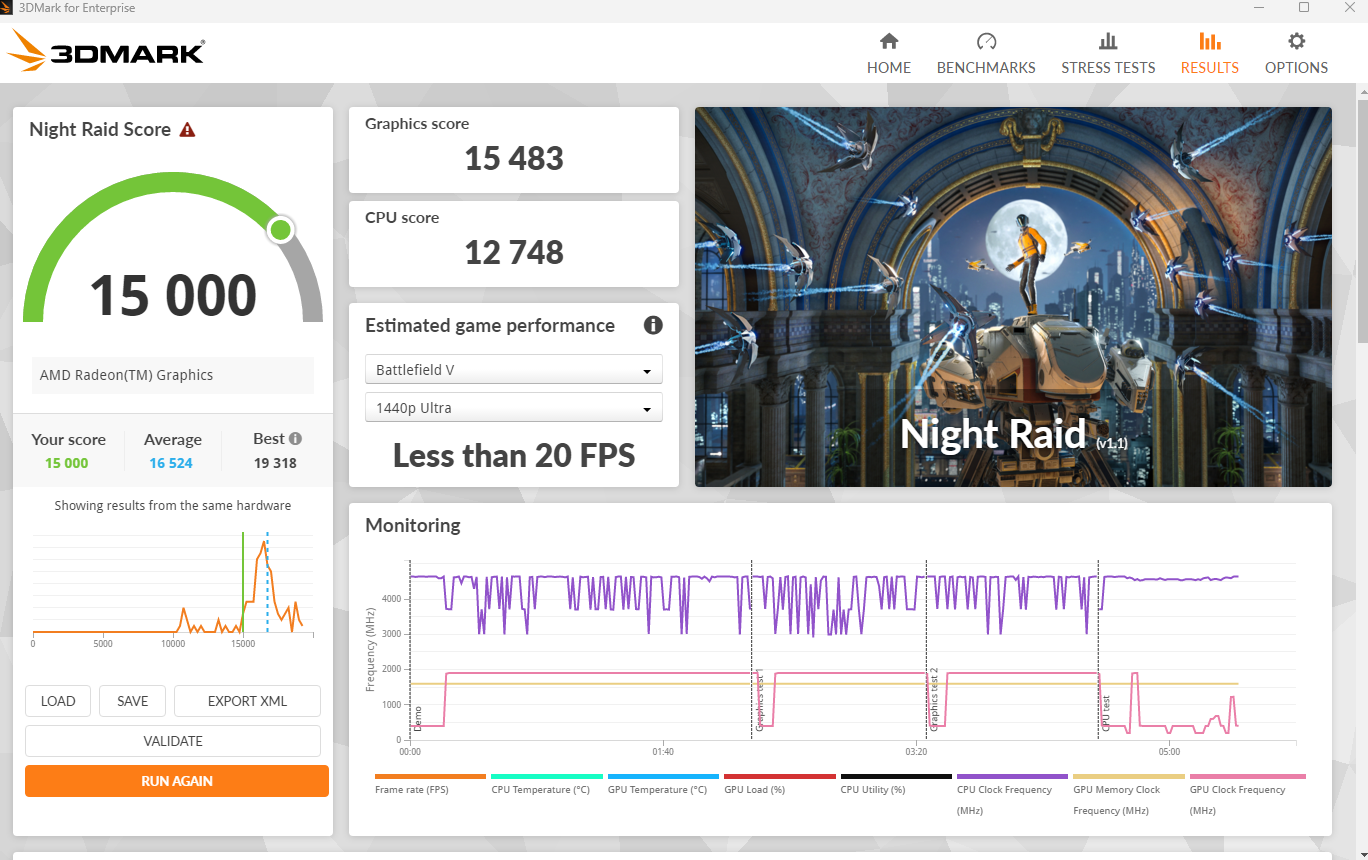Click the Home house icon
Viewport: 1368px width, 860px height.
pyautogui.click(x=889, y=41)
